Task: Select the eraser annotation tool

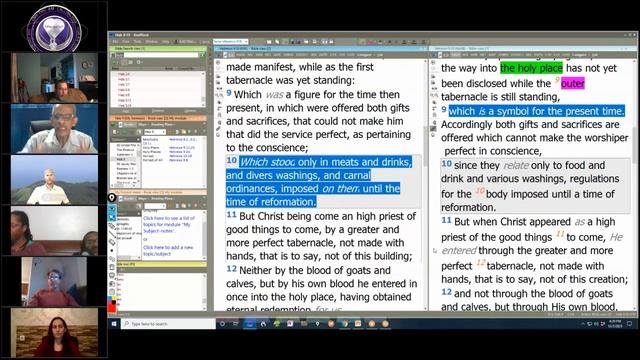Action: (112, 242)
